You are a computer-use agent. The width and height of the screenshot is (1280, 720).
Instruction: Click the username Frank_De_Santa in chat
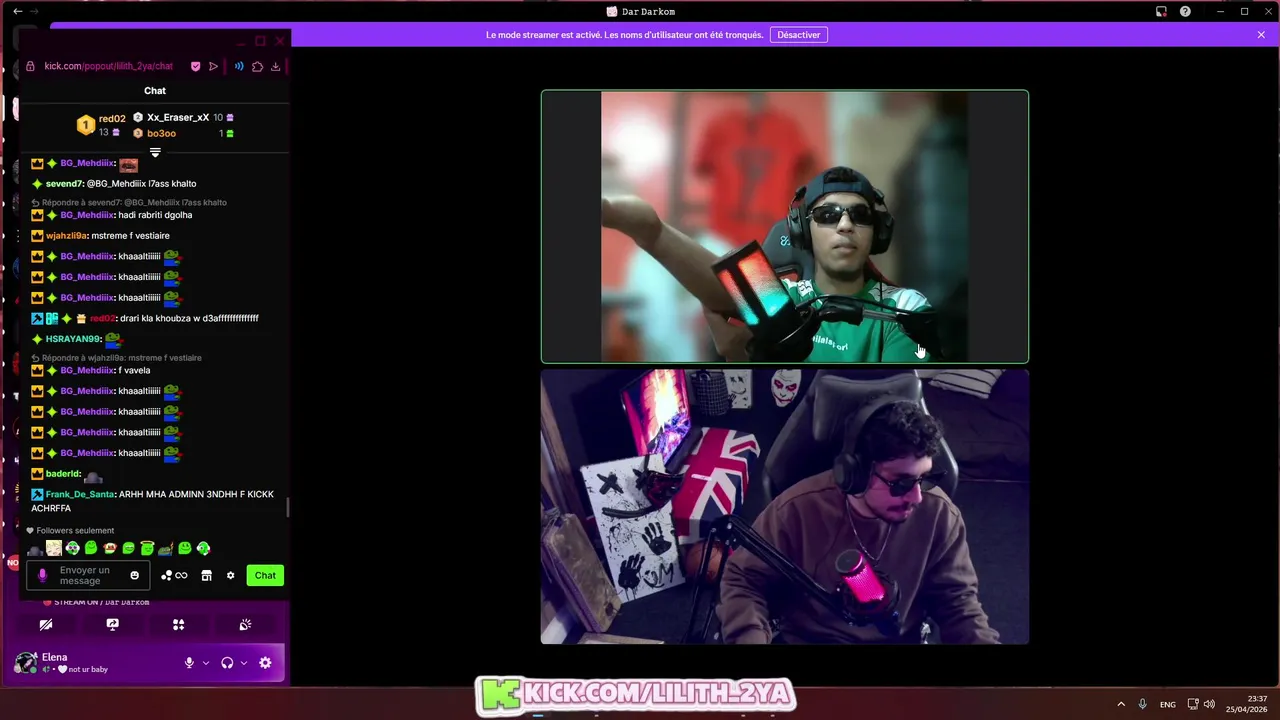tap(80, 494)
